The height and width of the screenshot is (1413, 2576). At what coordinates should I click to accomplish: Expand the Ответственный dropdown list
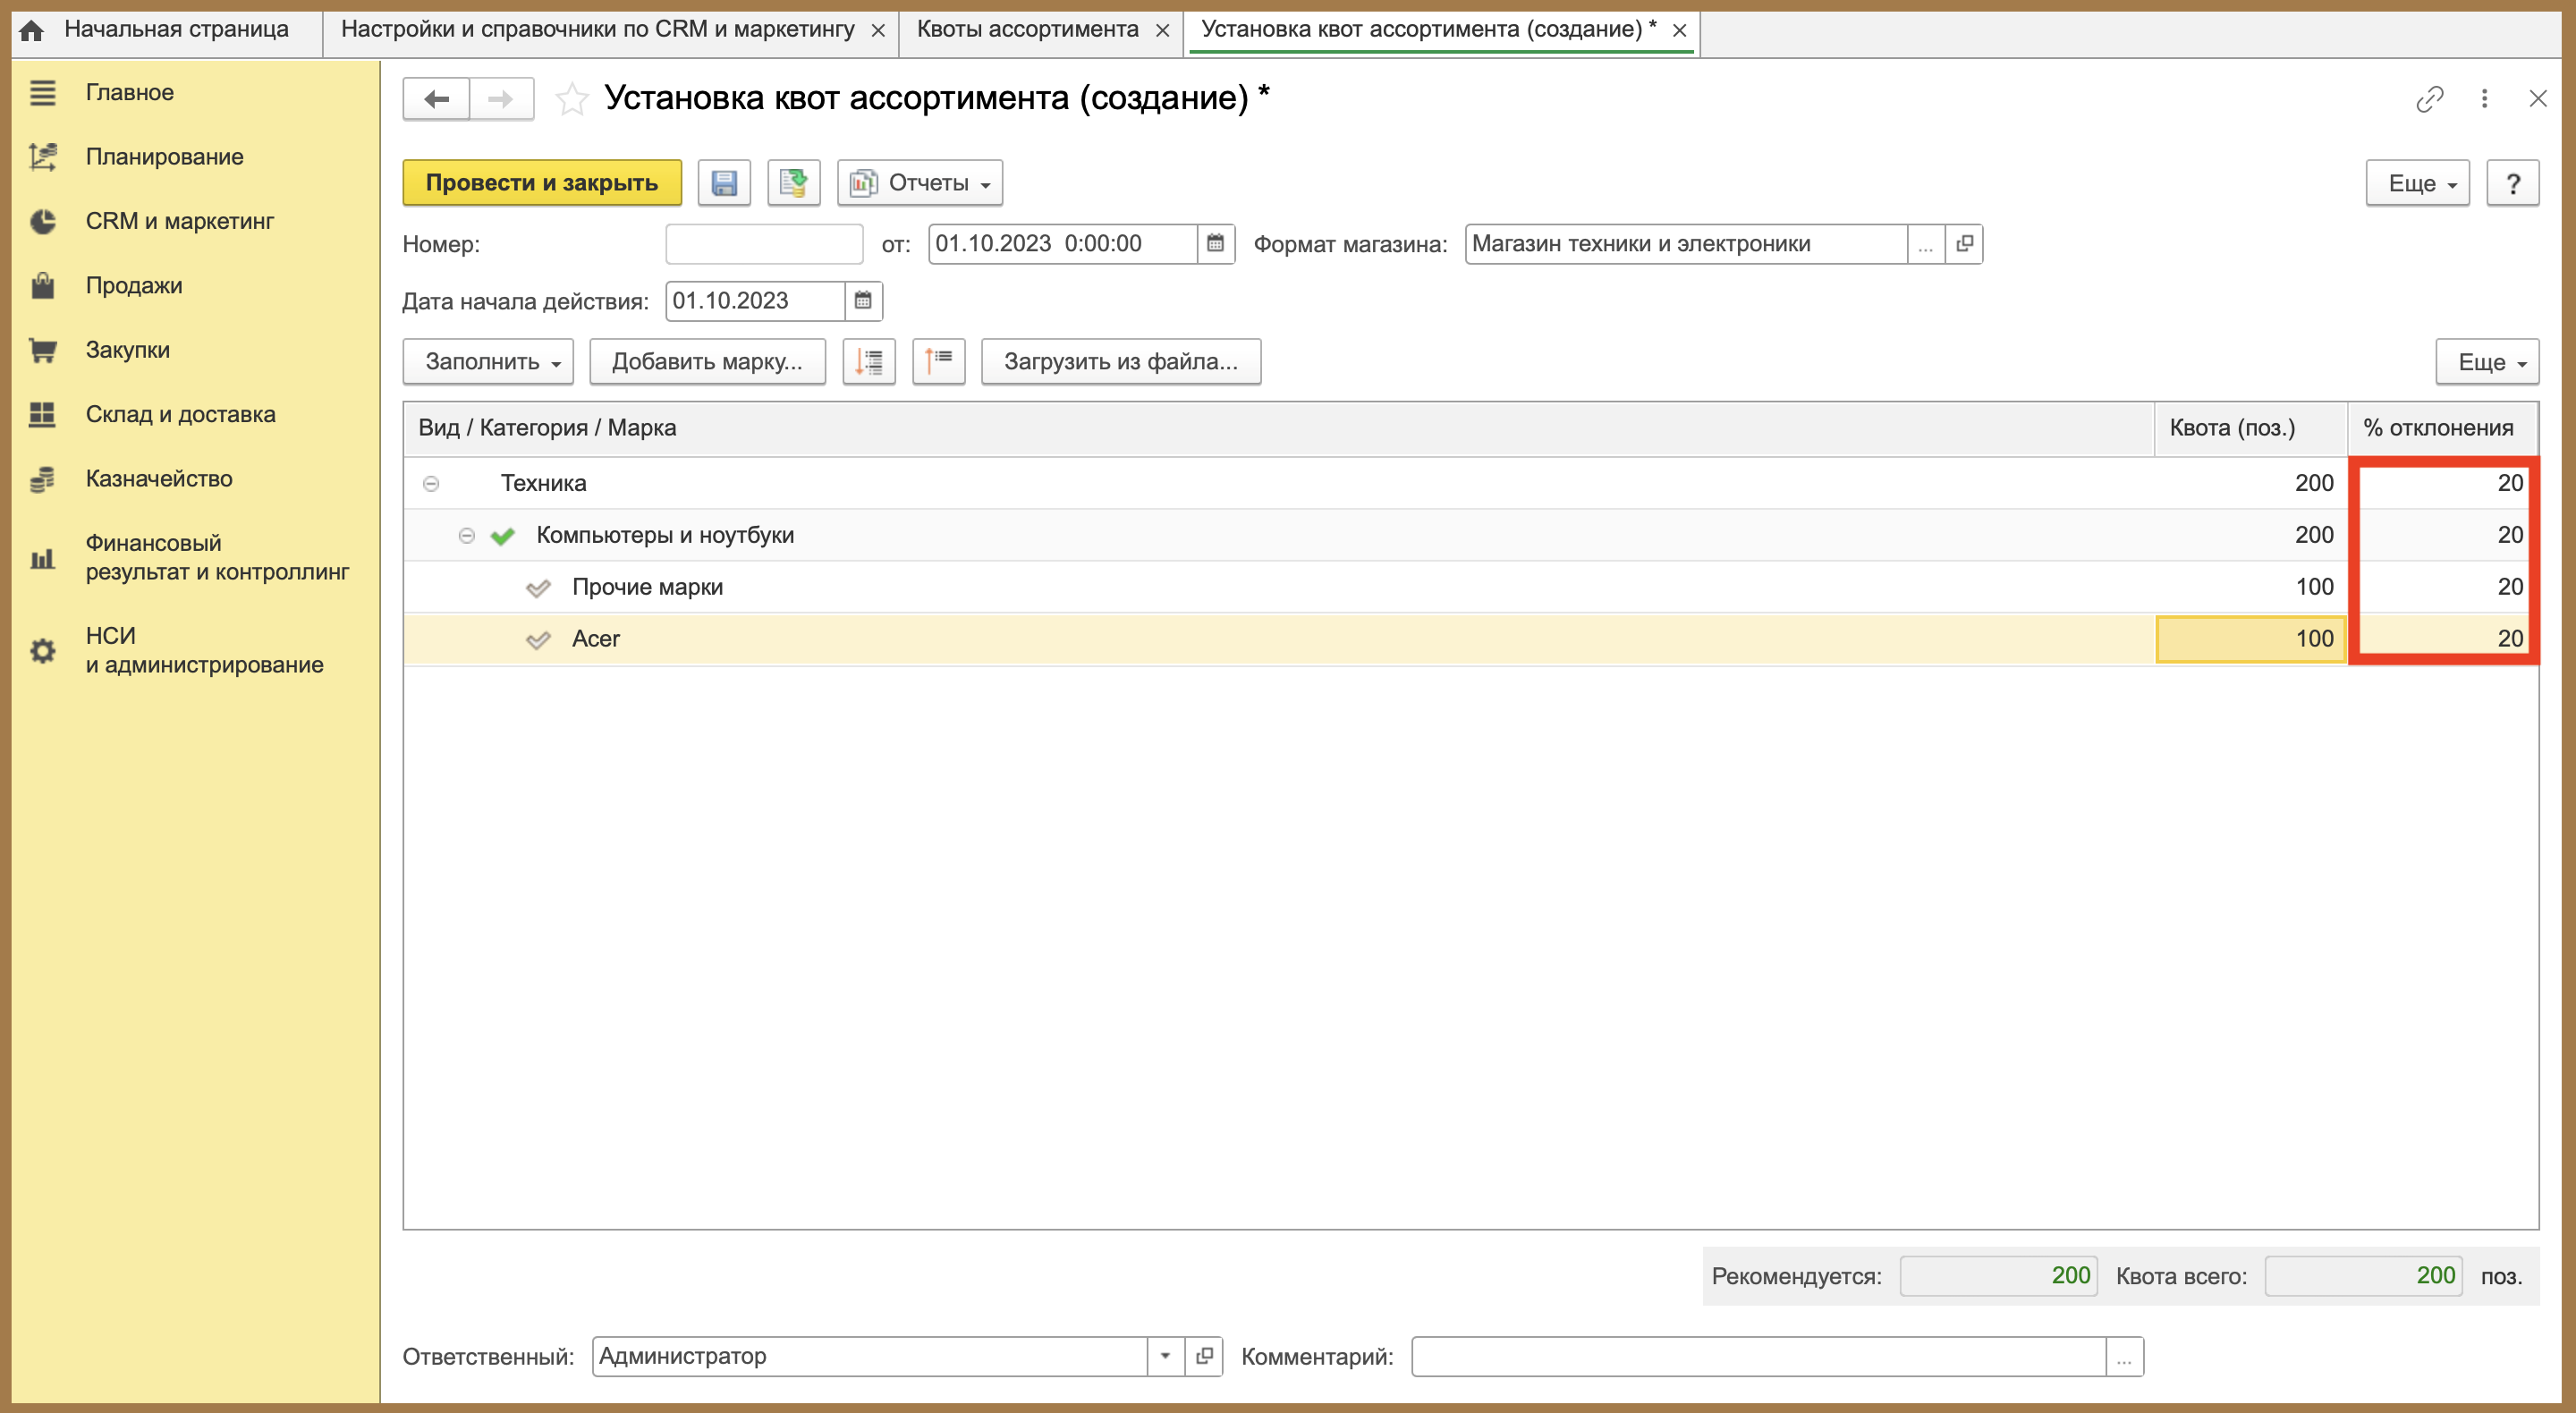pyautogui.click(x=1165, y=1357)
